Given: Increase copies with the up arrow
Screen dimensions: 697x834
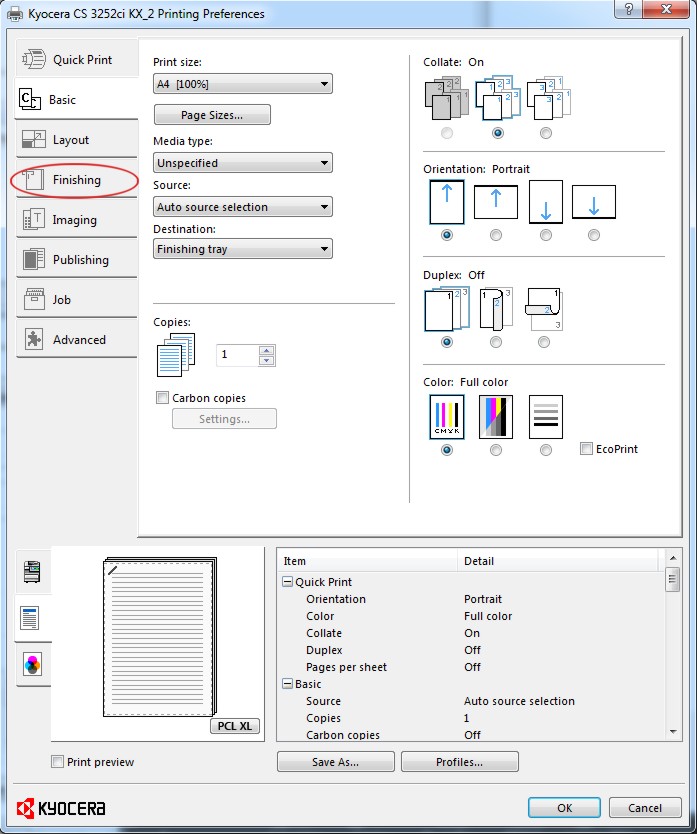Looking at the screenshot, I should pyautogui.click(x=267, y=350).
